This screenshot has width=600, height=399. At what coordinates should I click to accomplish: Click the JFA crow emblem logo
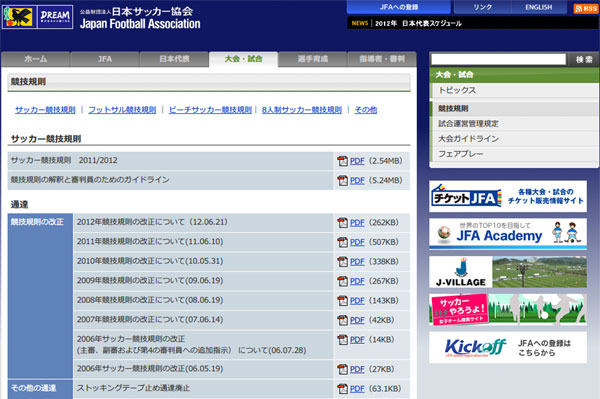click(19, 17)
